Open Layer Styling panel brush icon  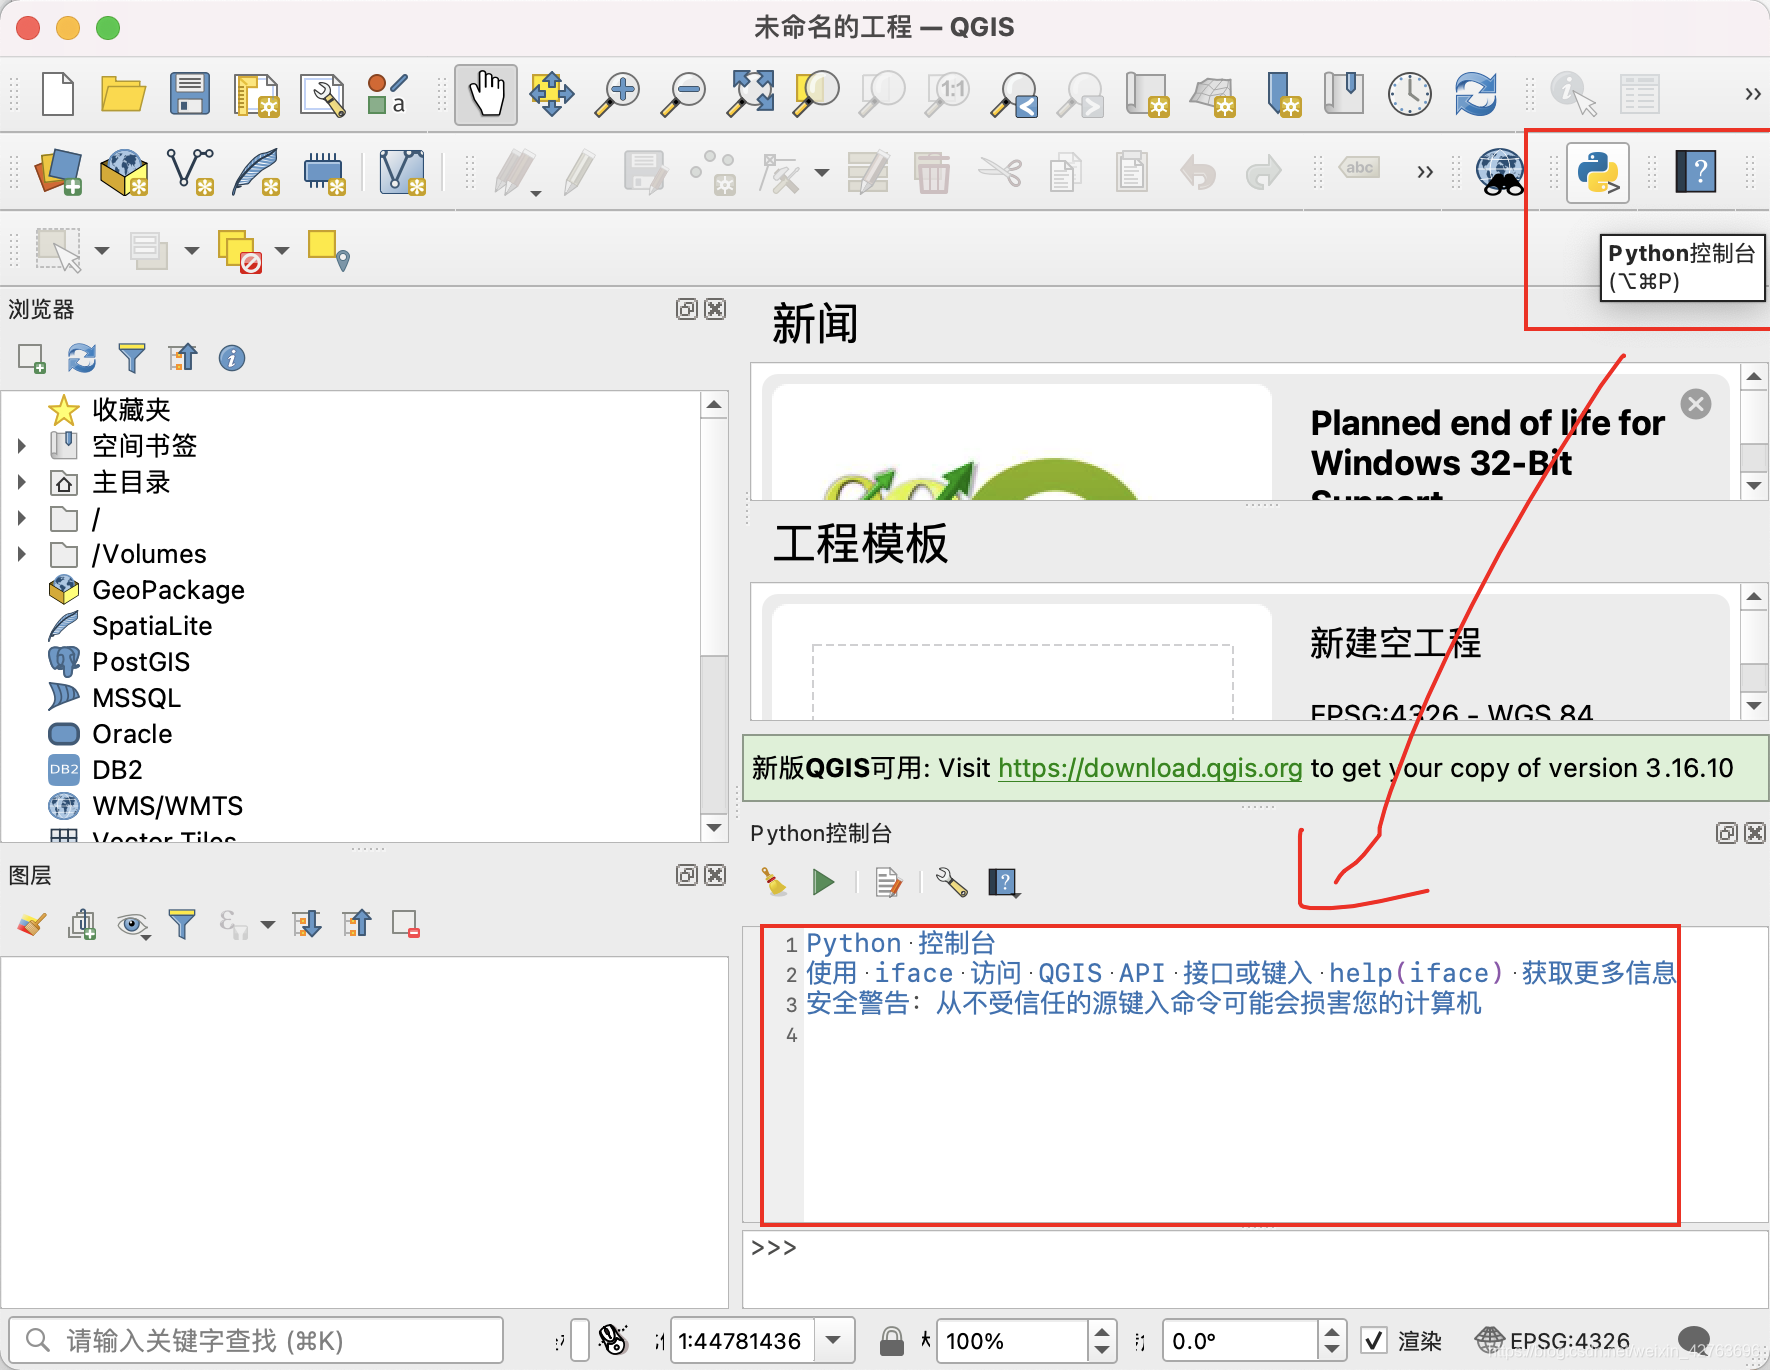(x=32, y=924)
